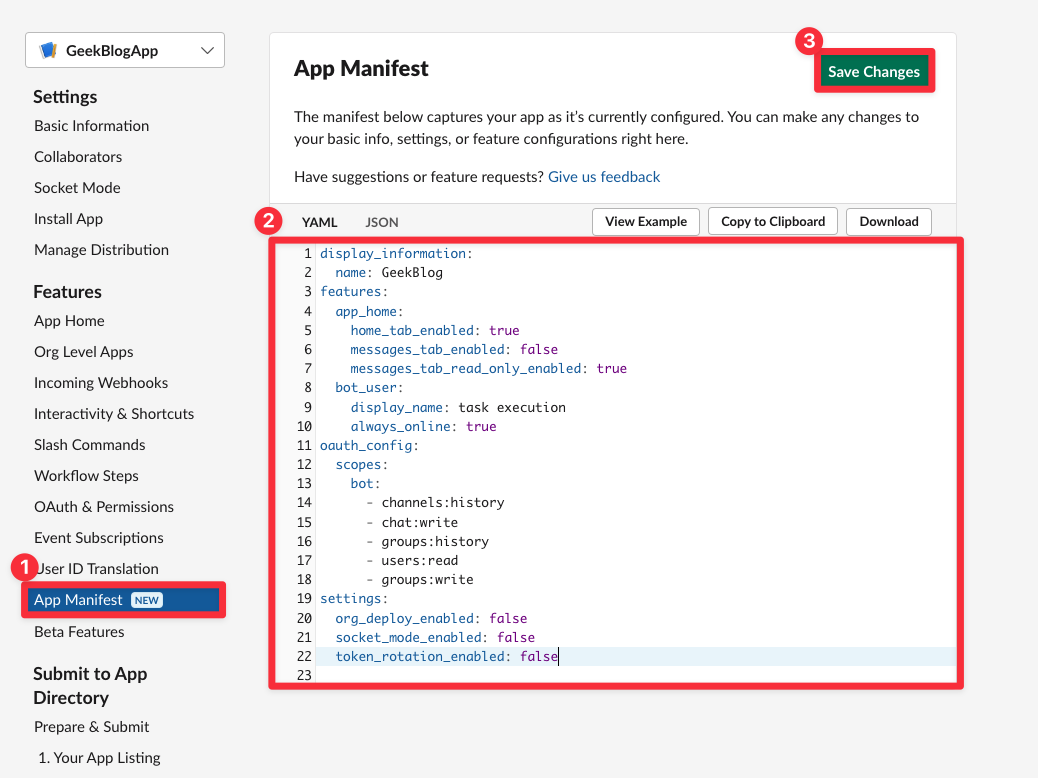Navigate to App Home feature
This screenshot has height=778, width=1038.
coord(70,321)
